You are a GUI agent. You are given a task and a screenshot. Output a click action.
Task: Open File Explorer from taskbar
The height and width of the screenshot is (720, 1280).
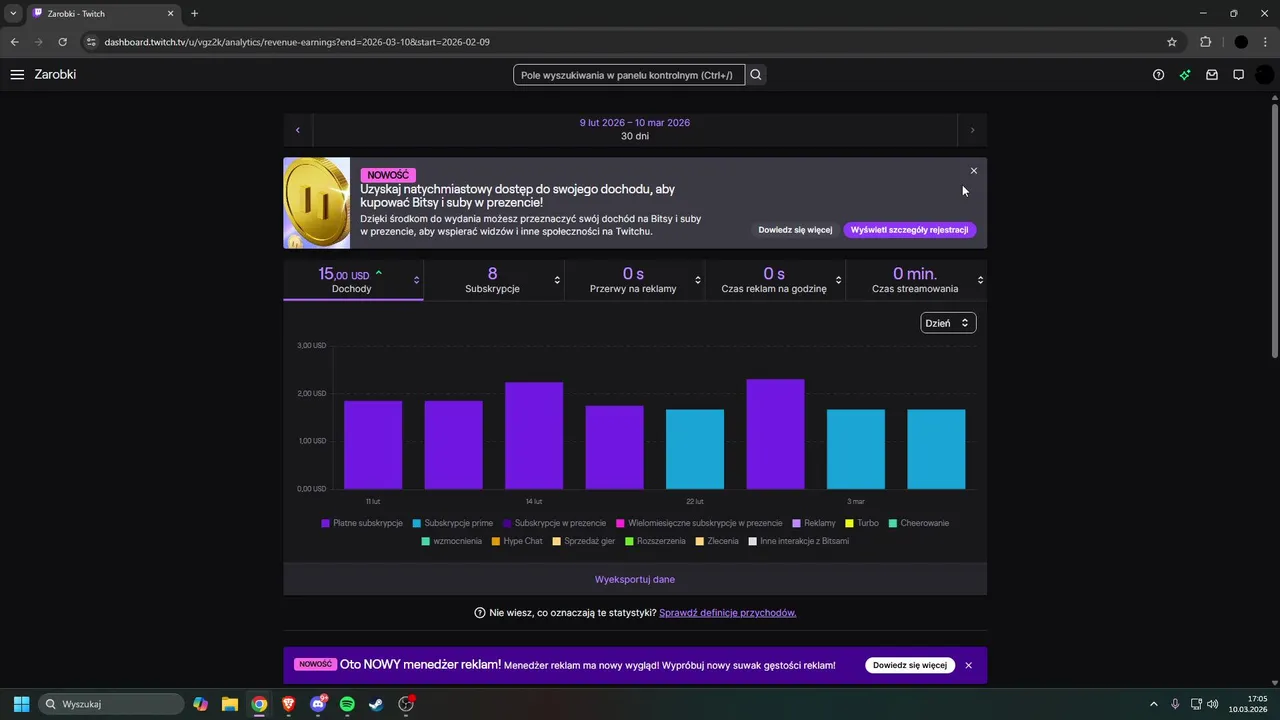[230, 704]
